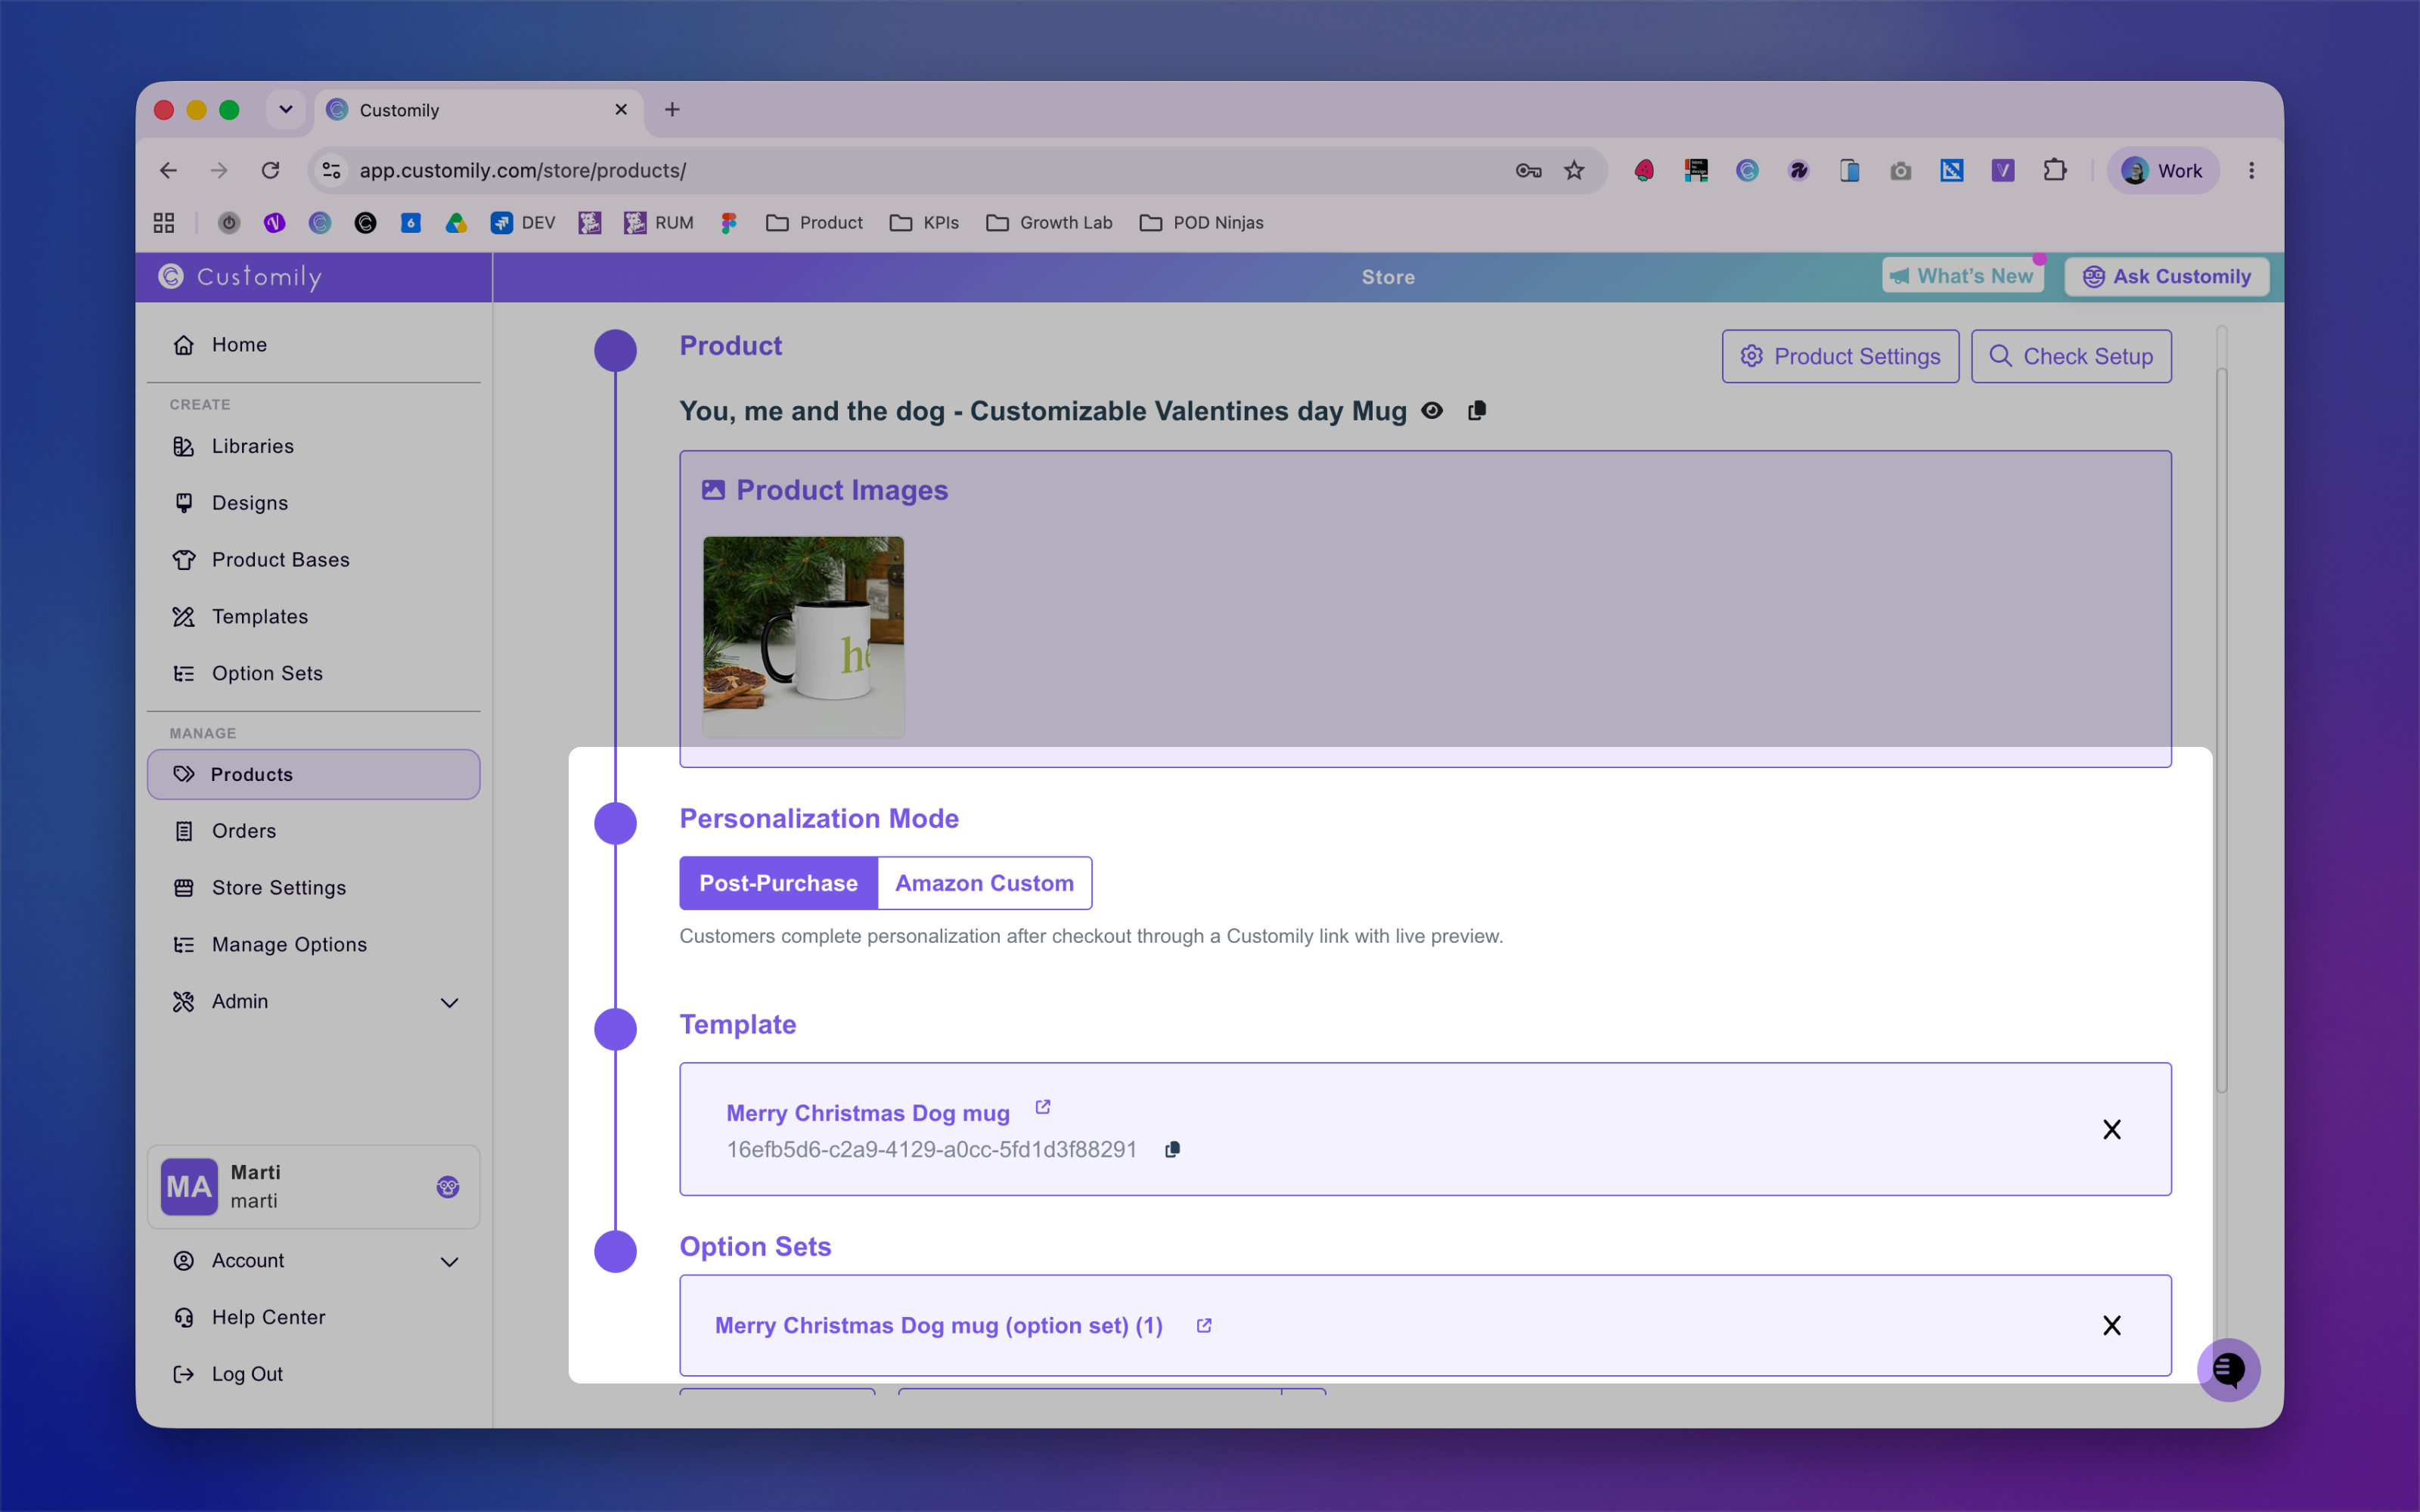Select Post-Purchase personalization mode
Image resolution: width=2420 pixels, height=1512 pixels.
tap(778, 883)
